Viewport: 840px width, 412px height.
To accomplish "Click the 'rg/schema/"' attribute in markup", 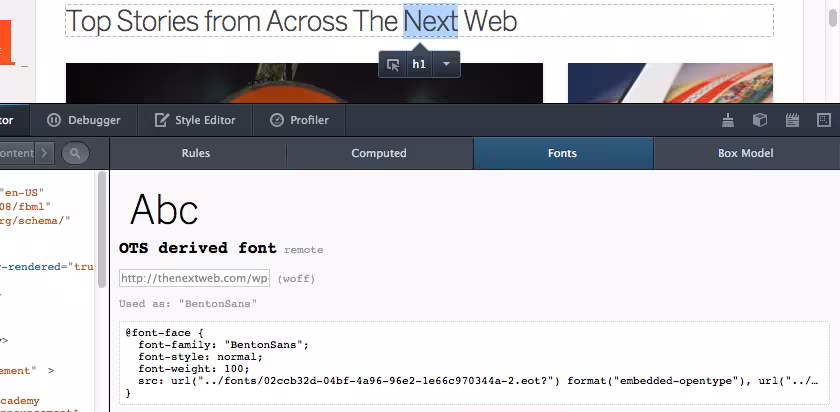I will point(35,220).
